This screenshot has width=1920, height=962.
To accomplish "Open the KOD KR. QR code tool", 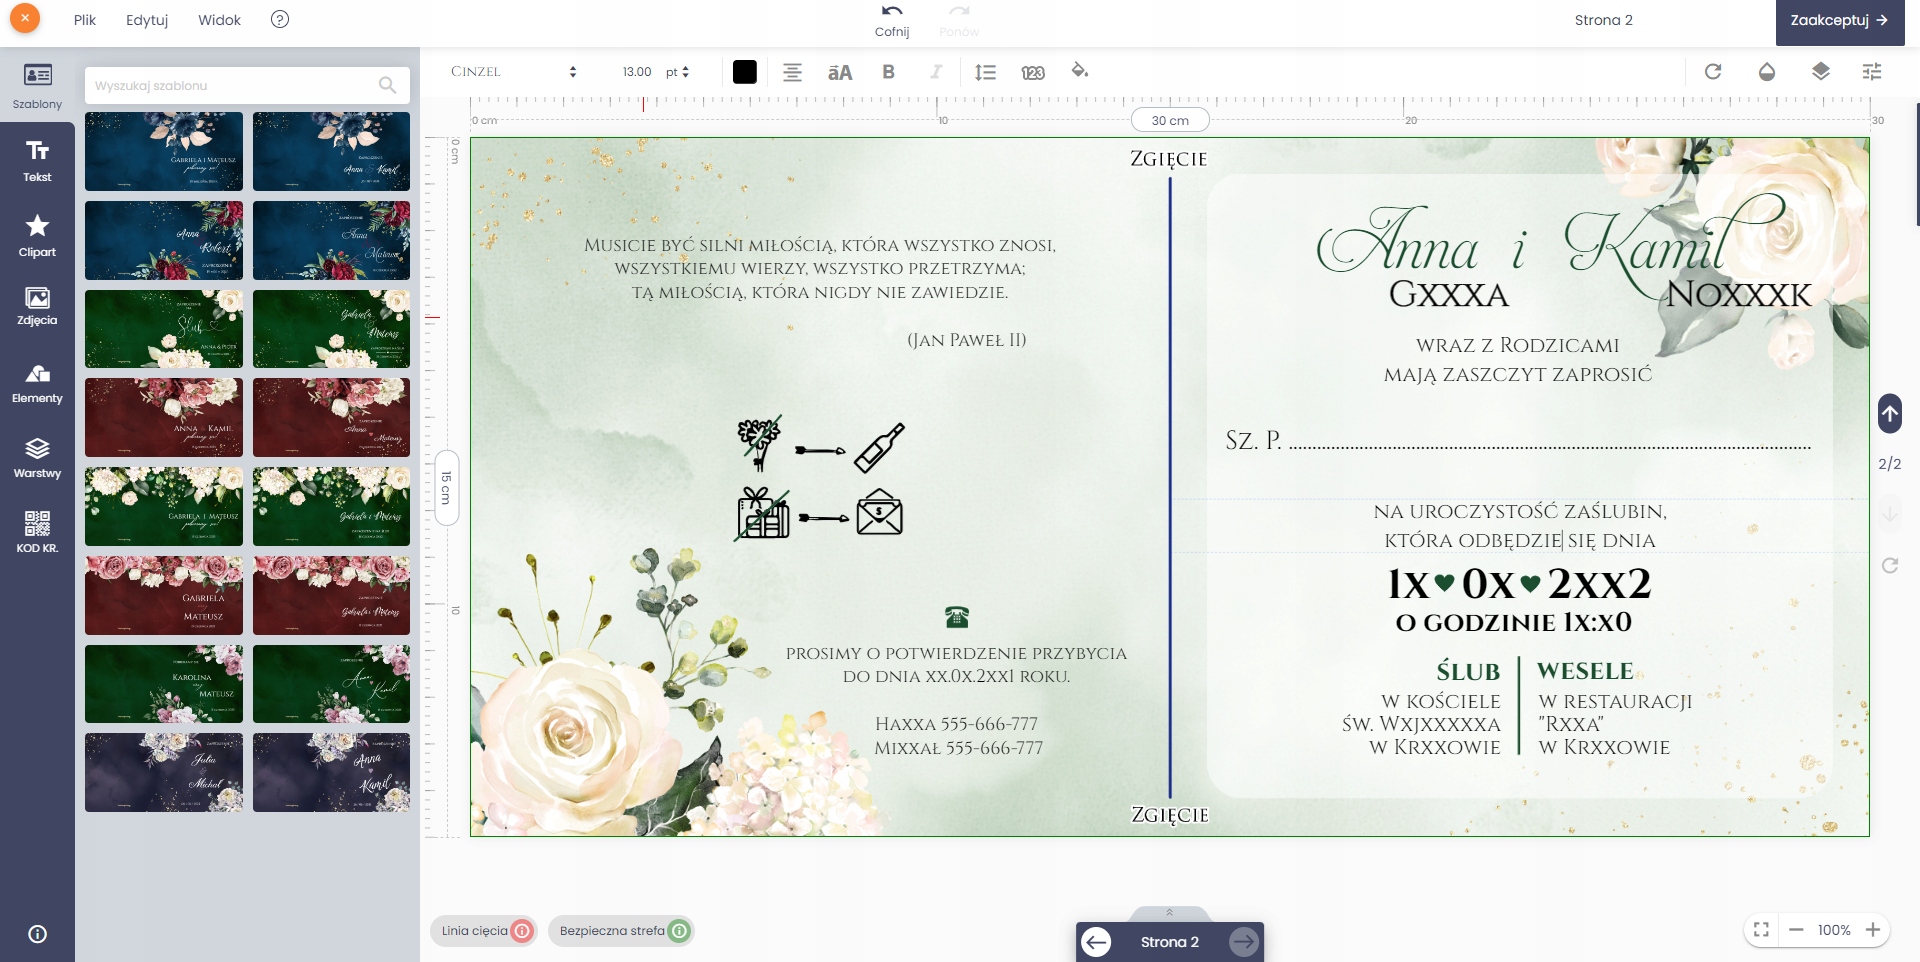I will (x=37, y=531).
